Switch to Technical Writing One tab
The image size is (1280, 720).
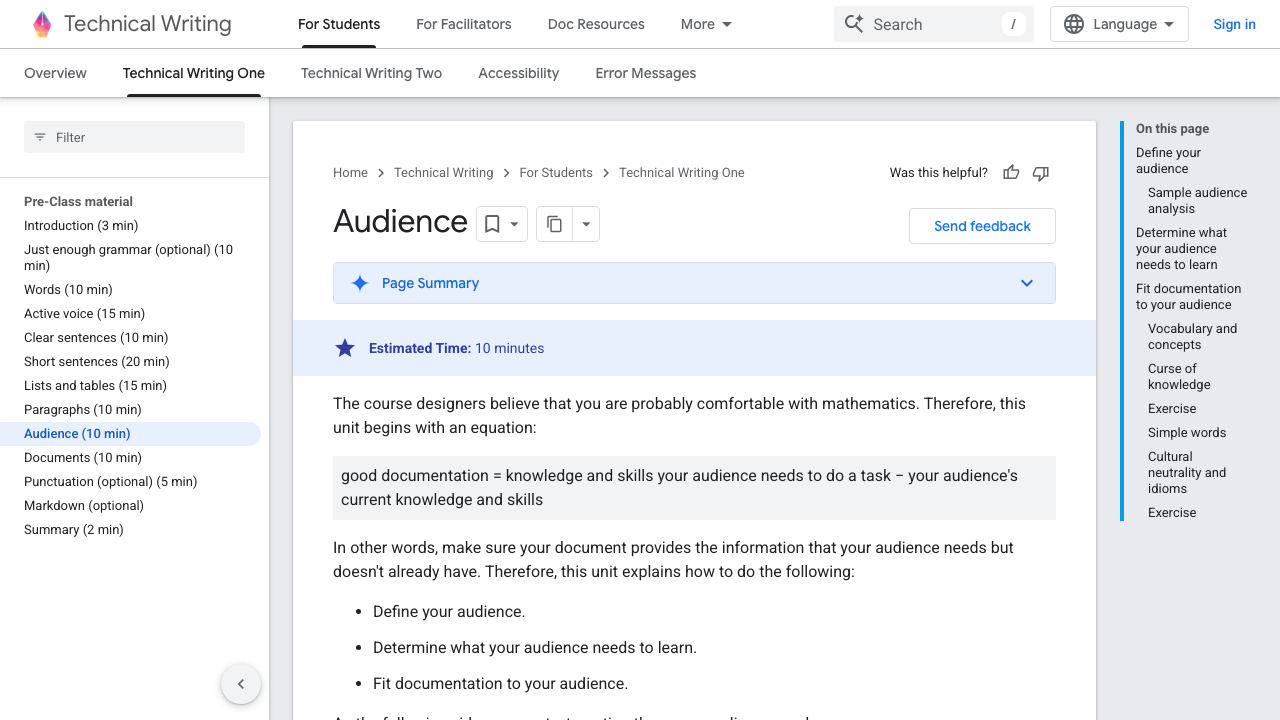click(194, 73)
